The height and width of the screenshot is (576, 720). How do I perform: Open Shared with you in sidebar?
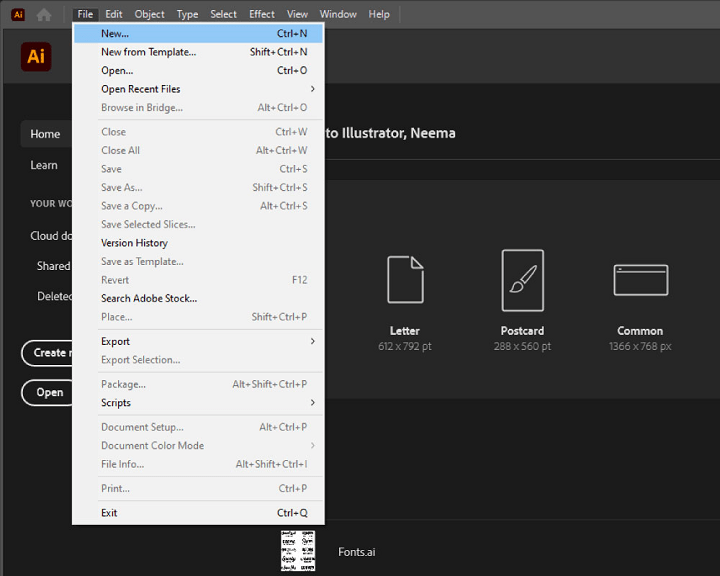[x=54, y=266]
